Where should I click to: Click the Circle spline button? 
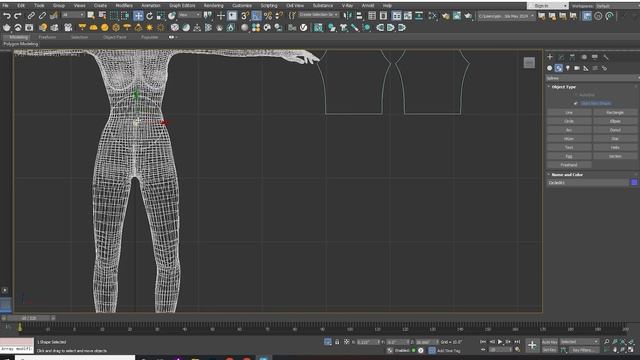click(569, 121)
